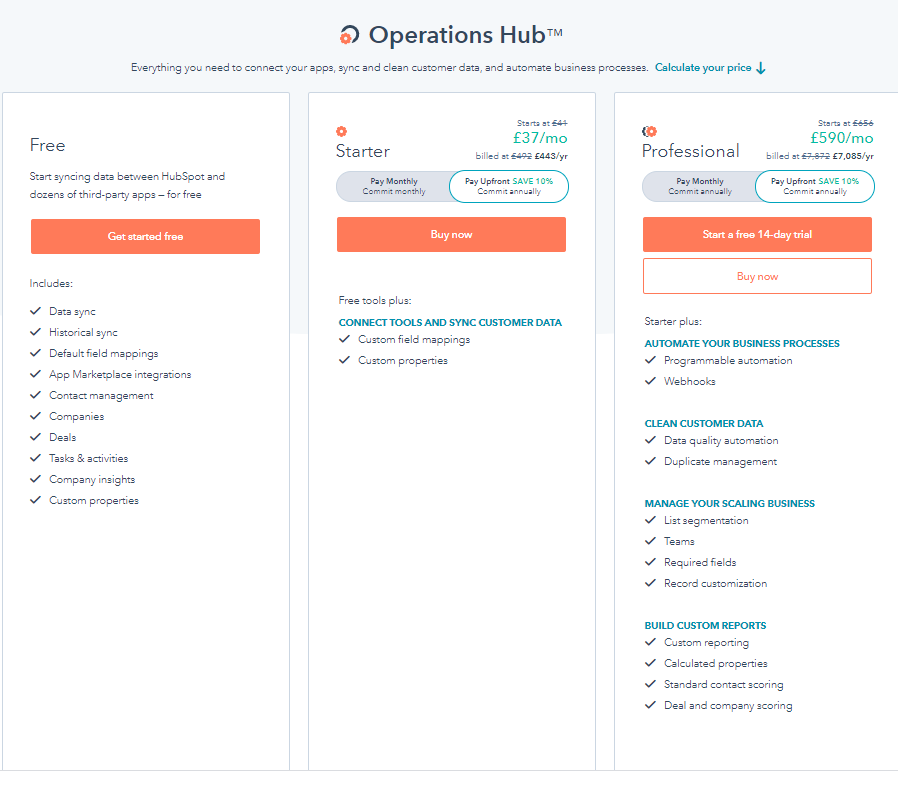The image size is (898, 794).
Task: Click the Automate Your Business Processes heading
Action: [x=742, y=344]
